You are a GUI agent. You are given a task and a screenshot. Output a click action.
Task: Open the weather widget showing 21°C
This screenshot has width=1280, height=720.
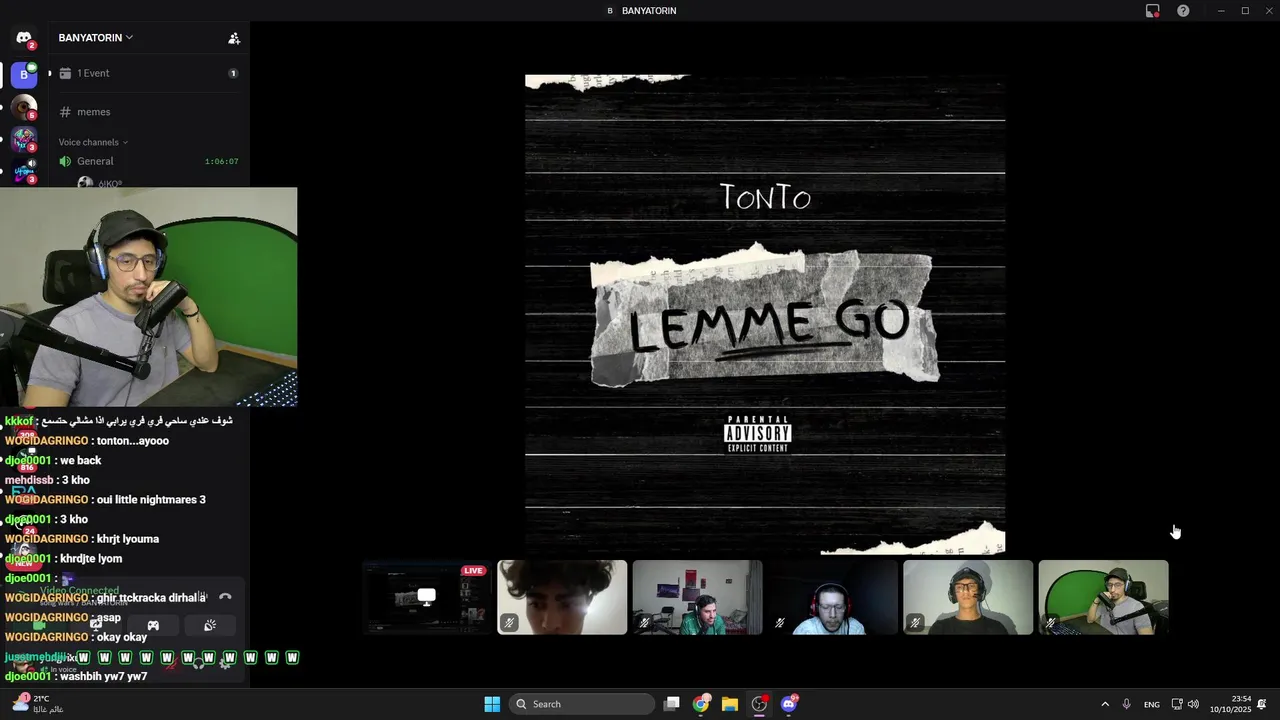tap(38, 704)
